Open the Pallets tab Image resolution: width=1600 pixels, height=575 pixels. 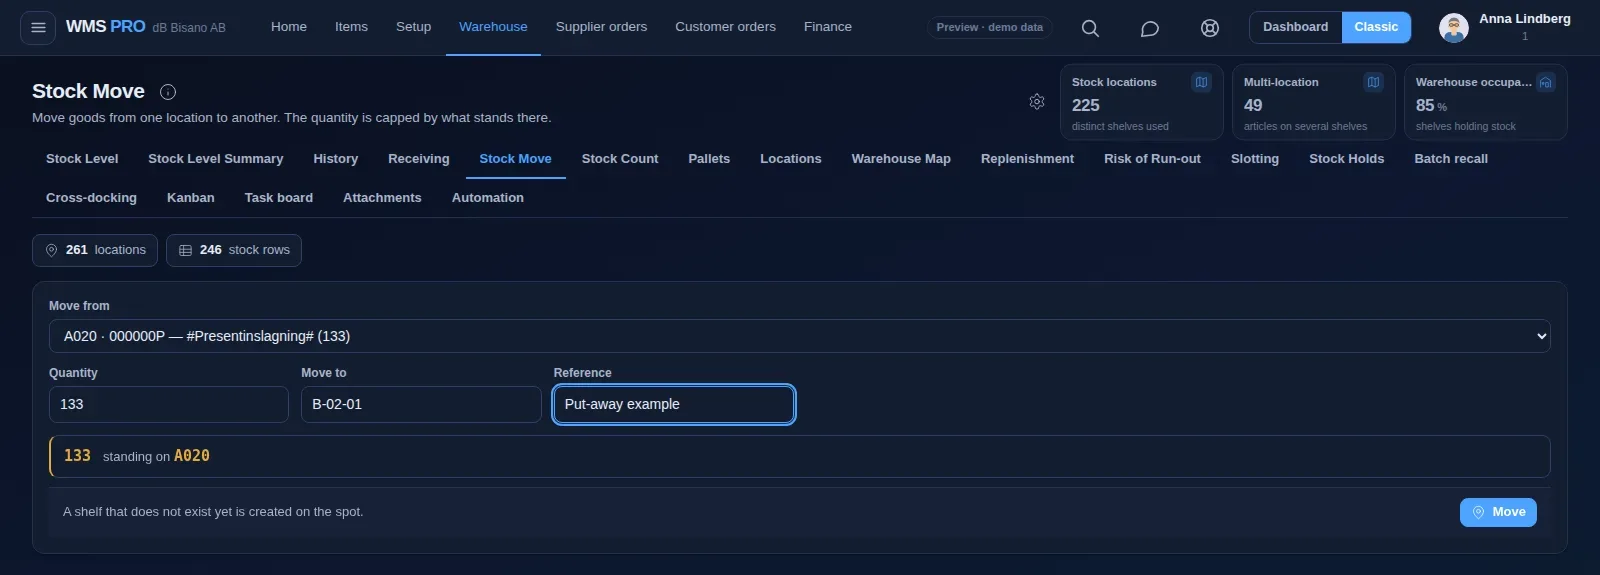point(709,159)
